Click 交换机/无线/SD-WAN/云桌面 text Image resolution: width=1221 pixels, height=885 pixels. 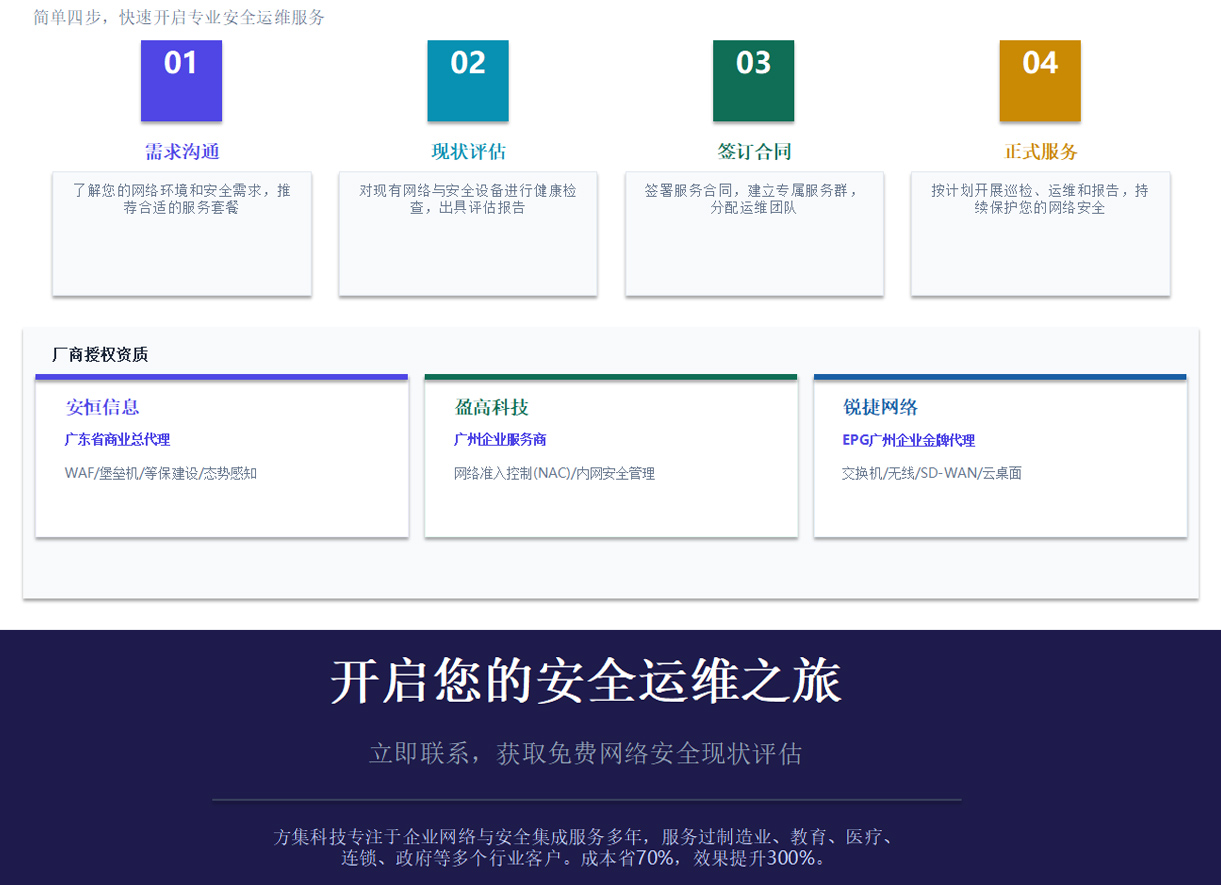[932, 473]
